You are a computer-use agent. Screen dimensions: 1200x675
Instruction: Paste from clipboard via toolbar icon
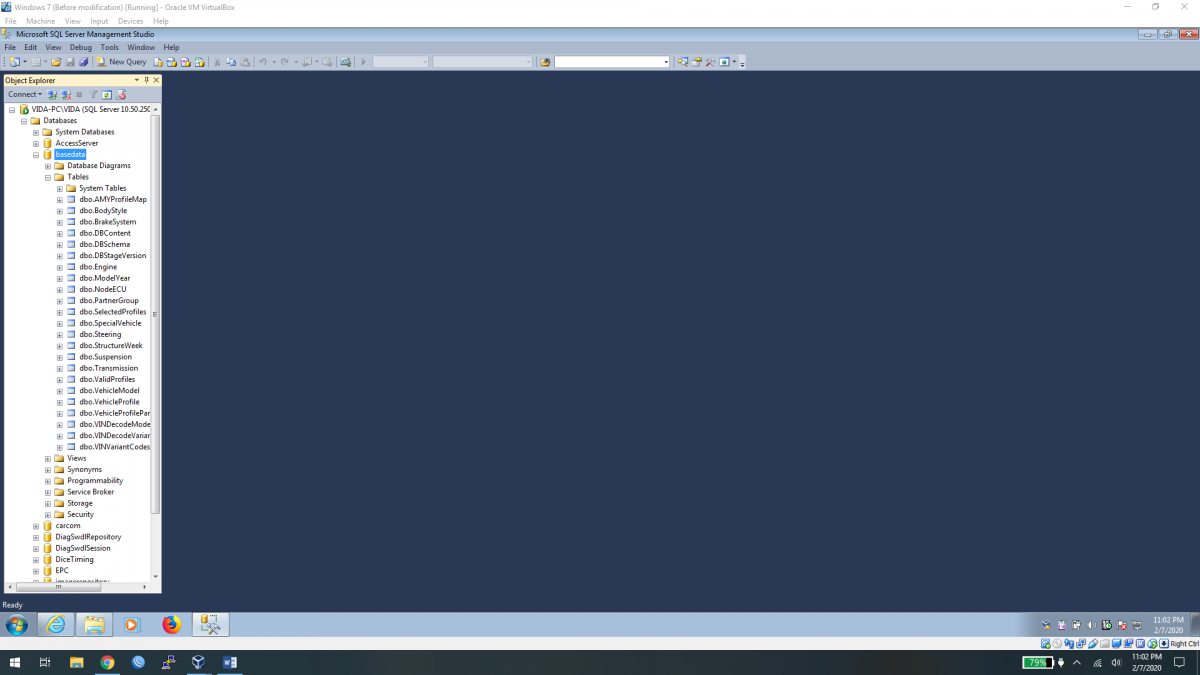click(x=245, y=62)
